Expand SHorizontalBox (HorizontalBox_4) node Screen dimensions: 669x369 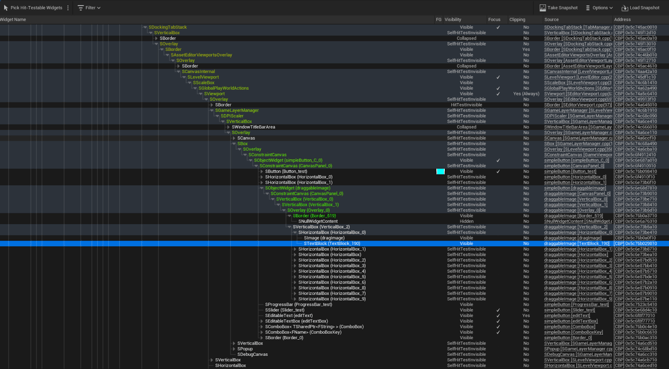295,271
